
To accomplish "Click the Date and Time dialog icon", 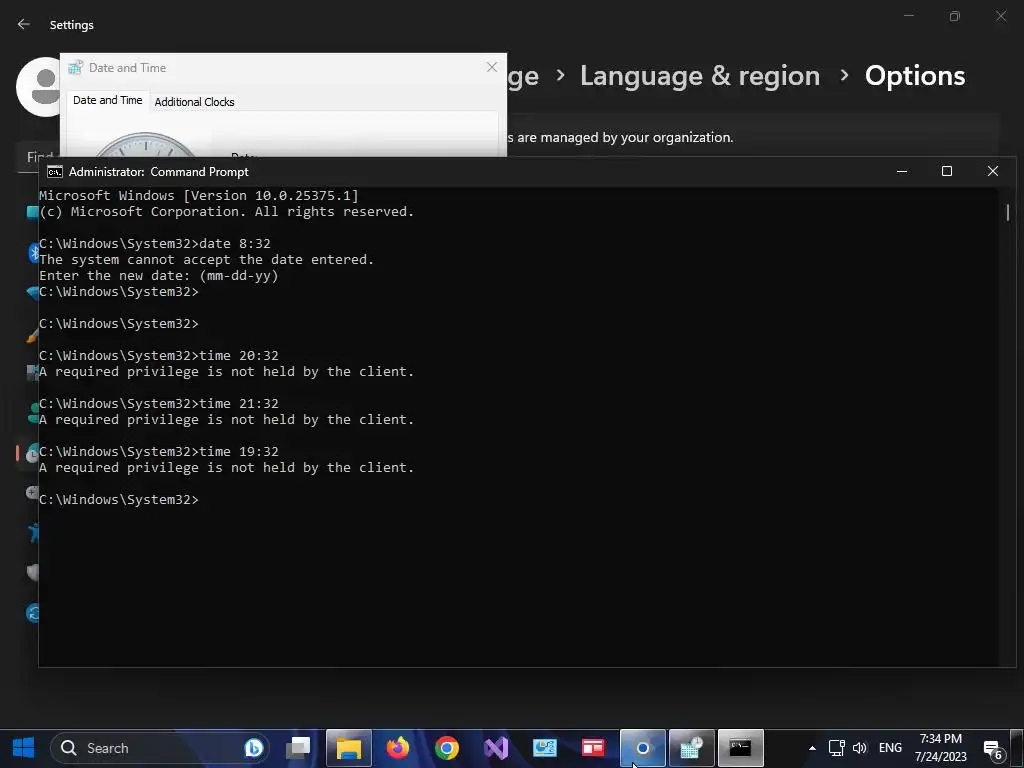I will (76, 67).
